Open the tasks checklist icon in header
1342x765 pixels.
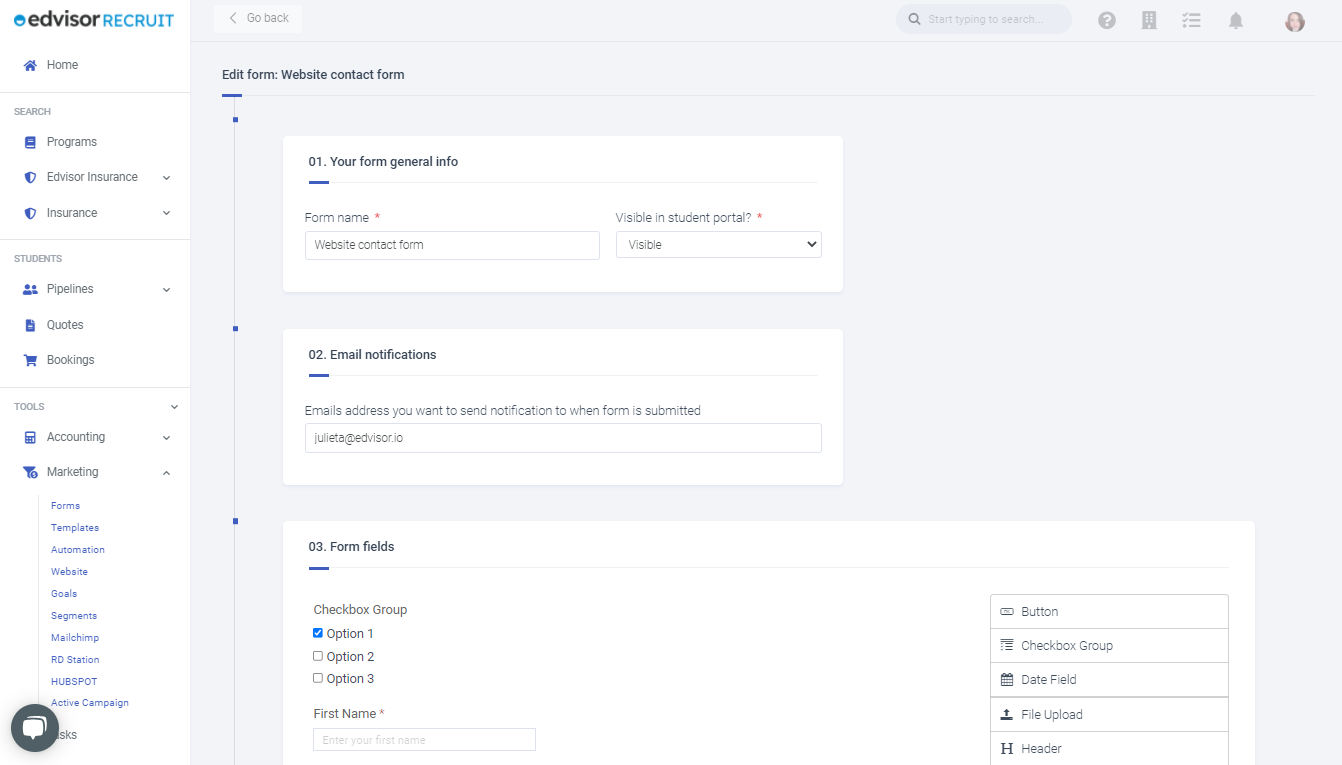(1191, 20)
